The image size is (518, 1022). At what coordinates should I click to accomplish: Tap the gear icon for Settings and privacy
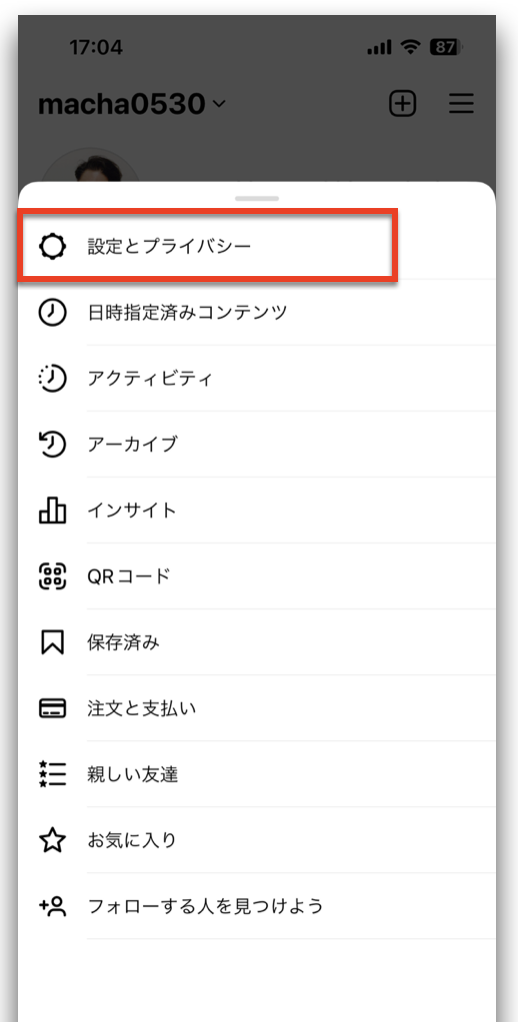52,247
